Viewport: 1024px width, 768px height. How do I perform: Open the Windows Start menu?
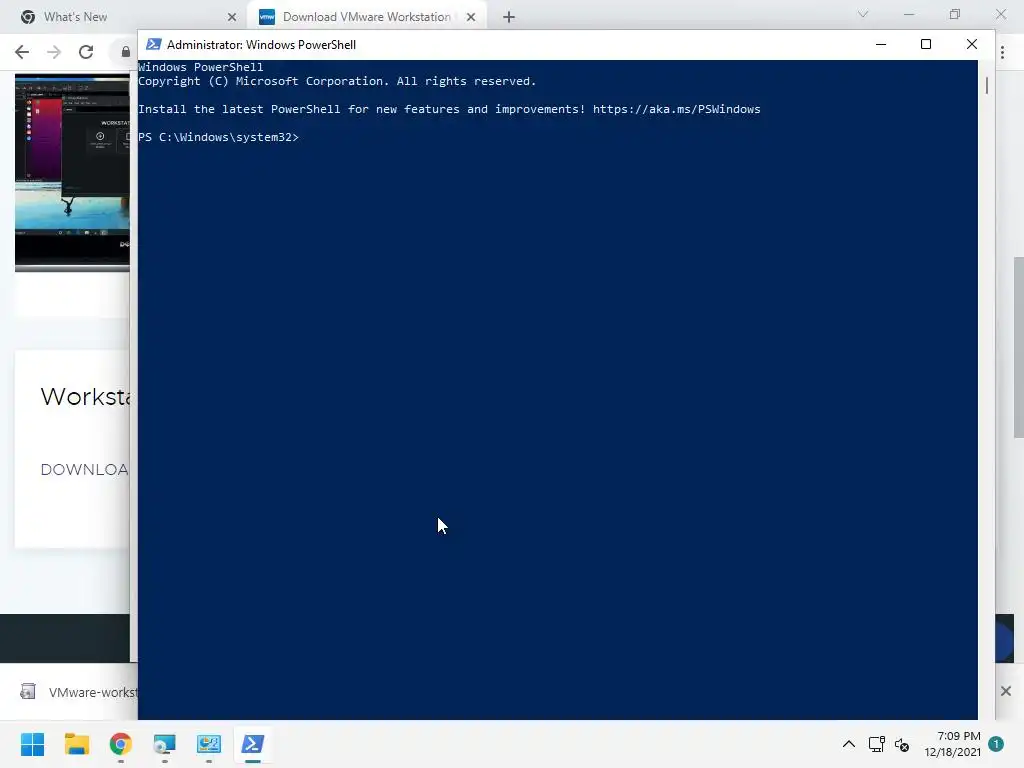[33, 744]
